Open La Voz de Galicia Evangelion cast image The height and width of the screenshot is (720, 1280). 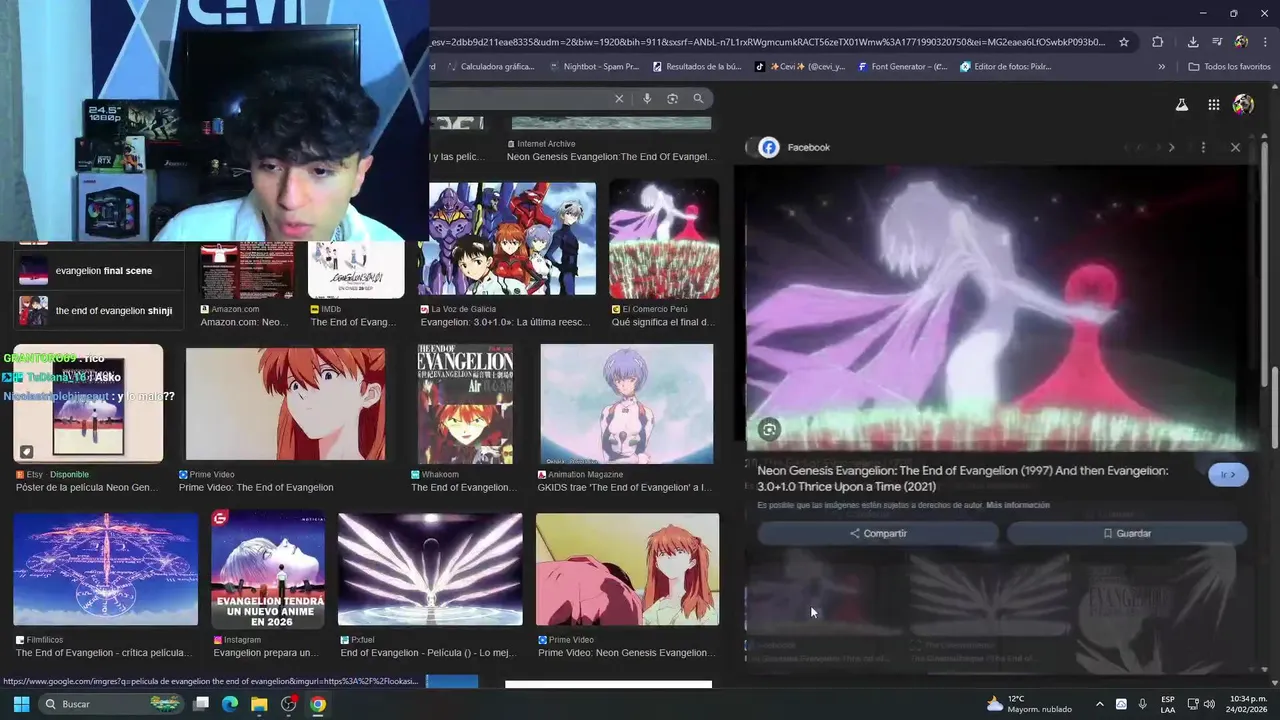click(507, 240)
